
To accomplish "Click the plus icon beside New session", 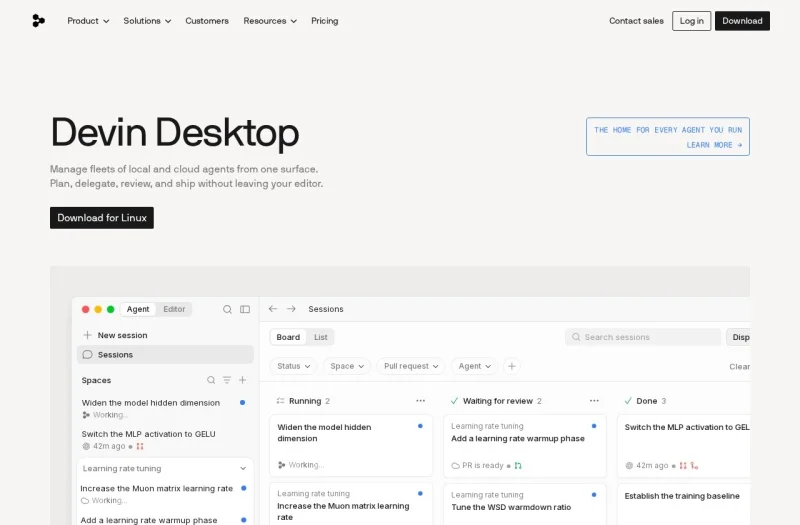I will 87,335.
